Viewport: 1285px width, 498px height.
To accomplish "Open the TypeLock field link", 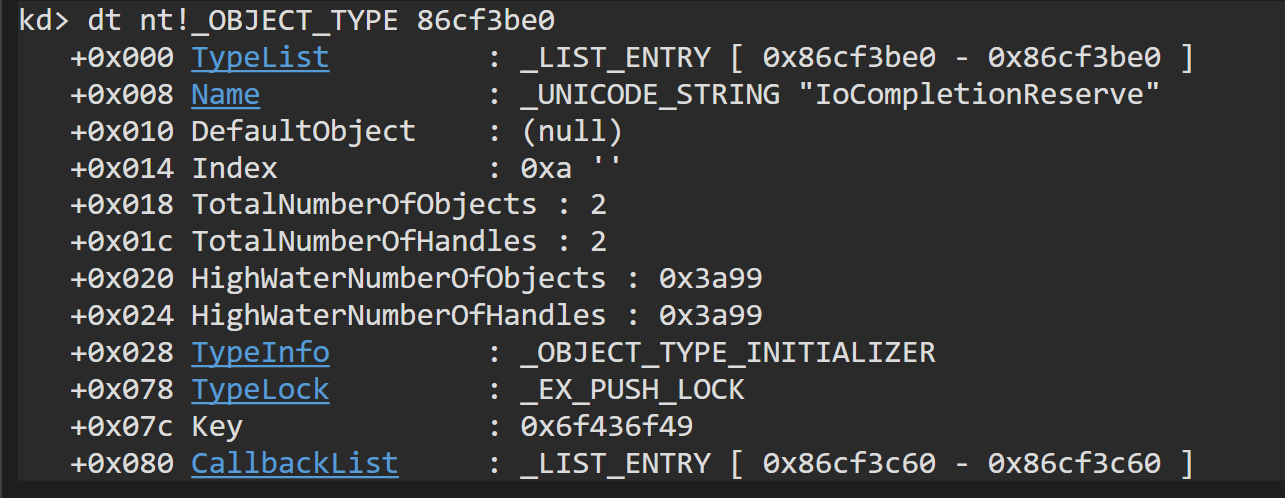I will tap(260, 390).
